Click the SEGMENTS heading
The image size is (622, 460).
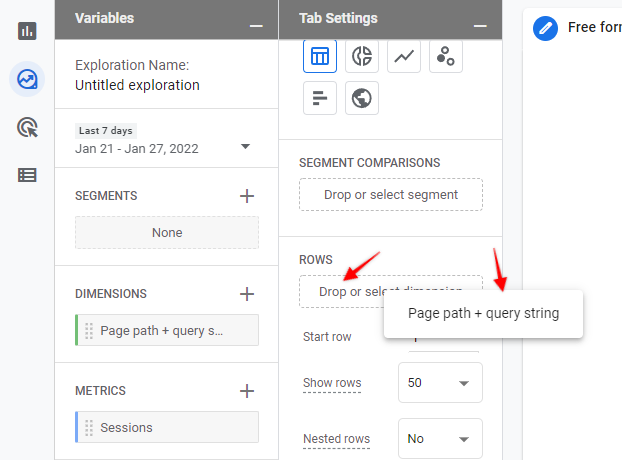coord(106,196)
